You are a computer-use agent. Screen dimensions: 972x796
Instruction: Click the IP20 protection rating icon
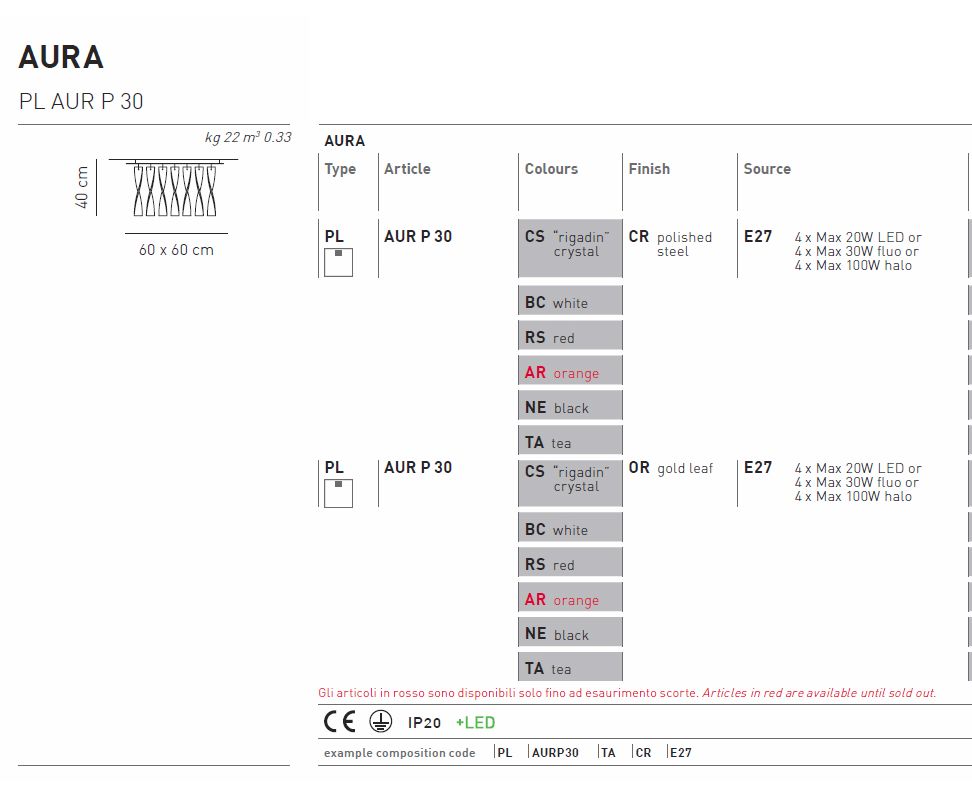pyautogui.click(x=424, y=723)
